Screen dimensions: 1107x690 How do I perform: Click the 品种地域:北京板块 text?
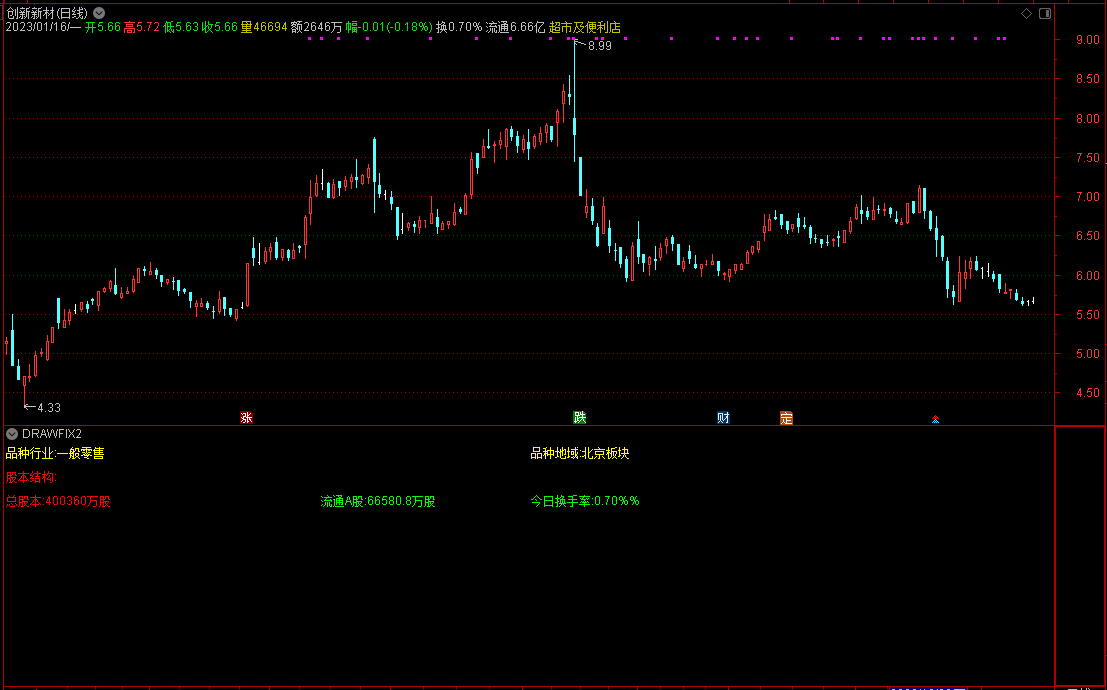579,453
